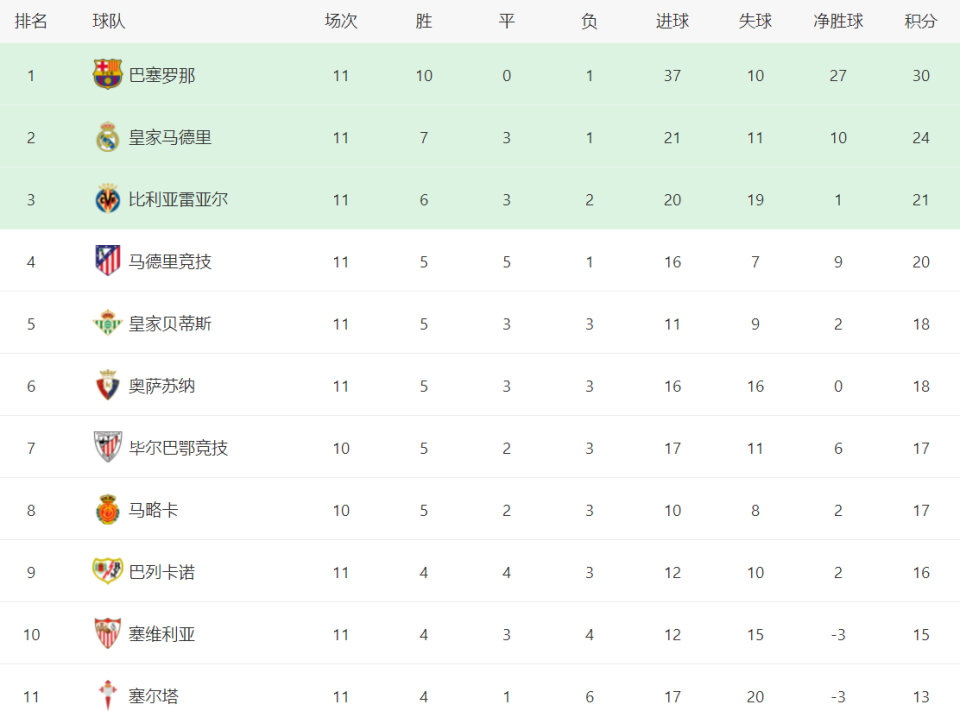The image size is (960, 717).
Task: Click the Real Betis green crest
Action: [x=107, y=323]
